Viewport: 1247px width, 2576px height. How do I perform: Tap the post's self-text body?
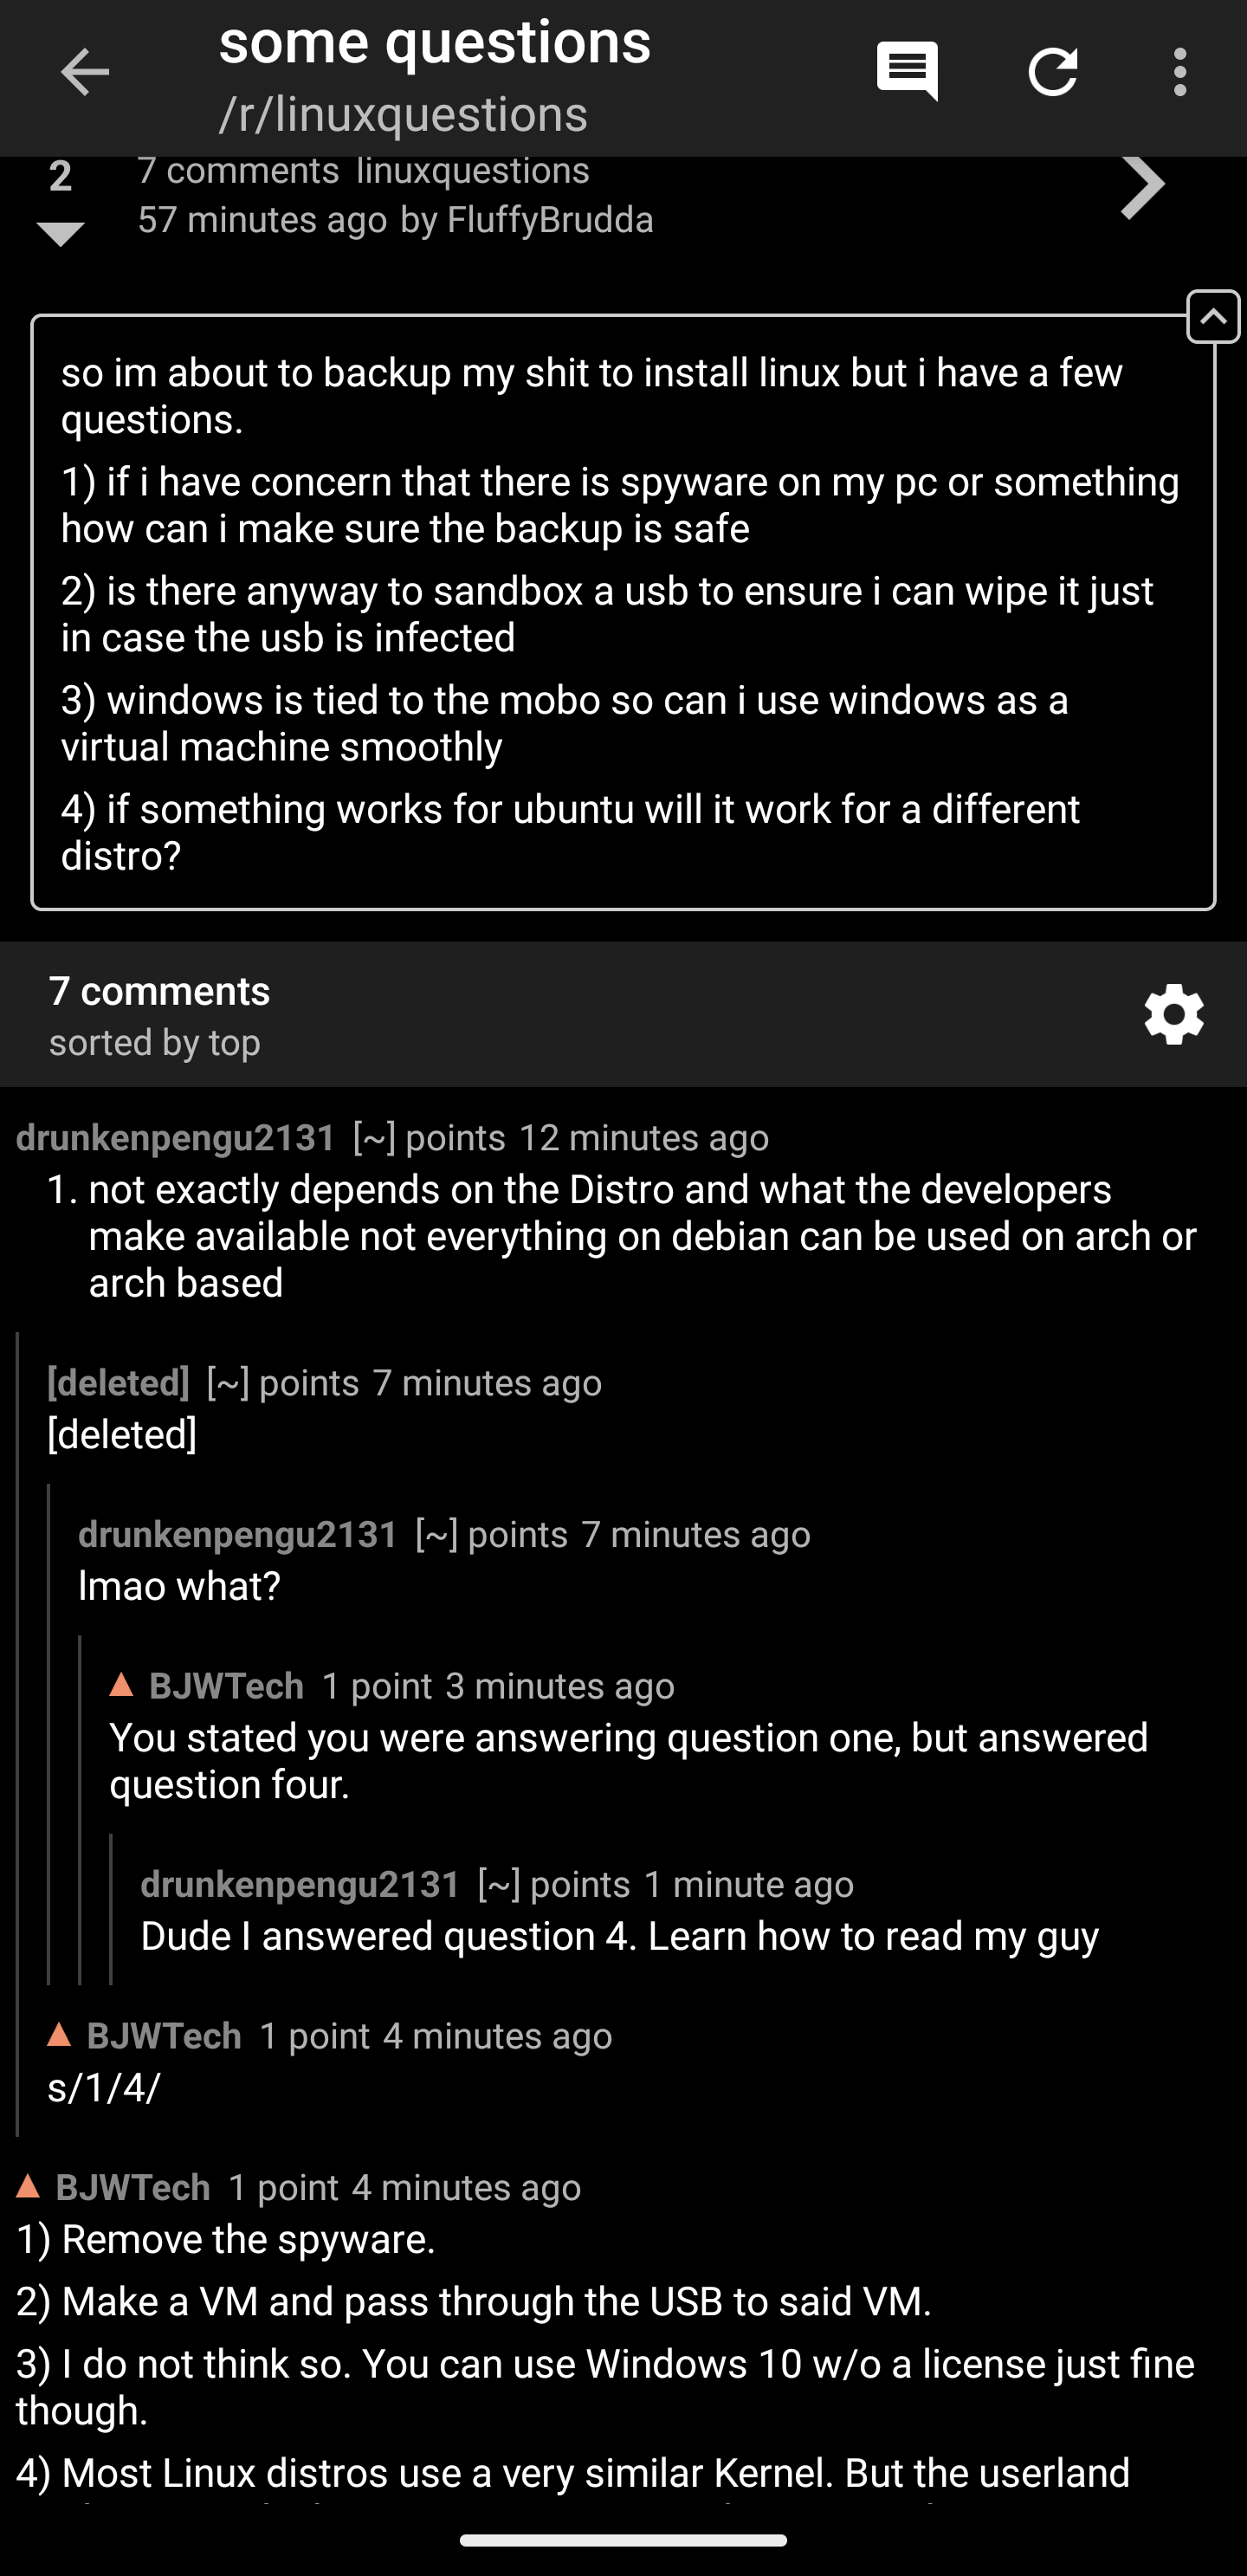click(622, 613)
